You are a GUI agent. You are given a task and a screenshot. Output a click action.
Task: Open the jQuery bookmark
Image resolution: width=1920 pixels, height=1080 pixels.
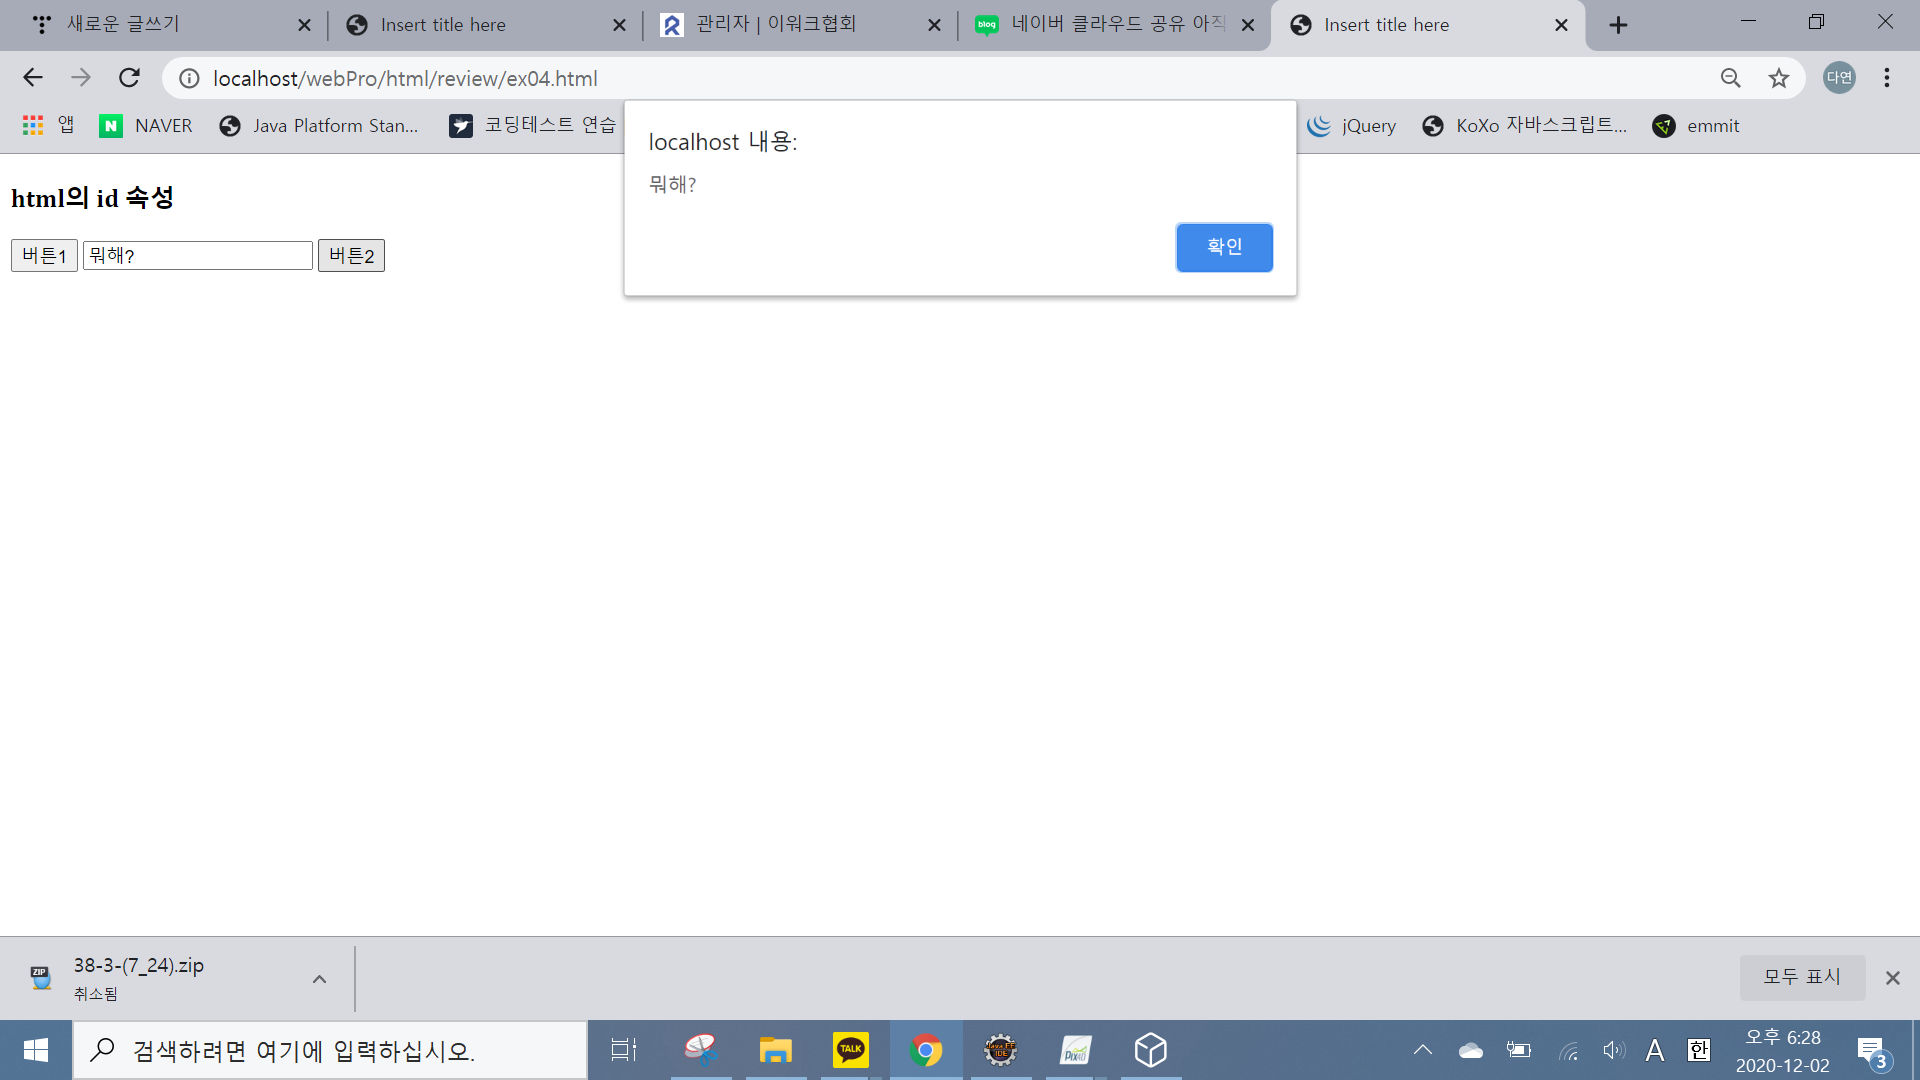(x=1352, y=125)
